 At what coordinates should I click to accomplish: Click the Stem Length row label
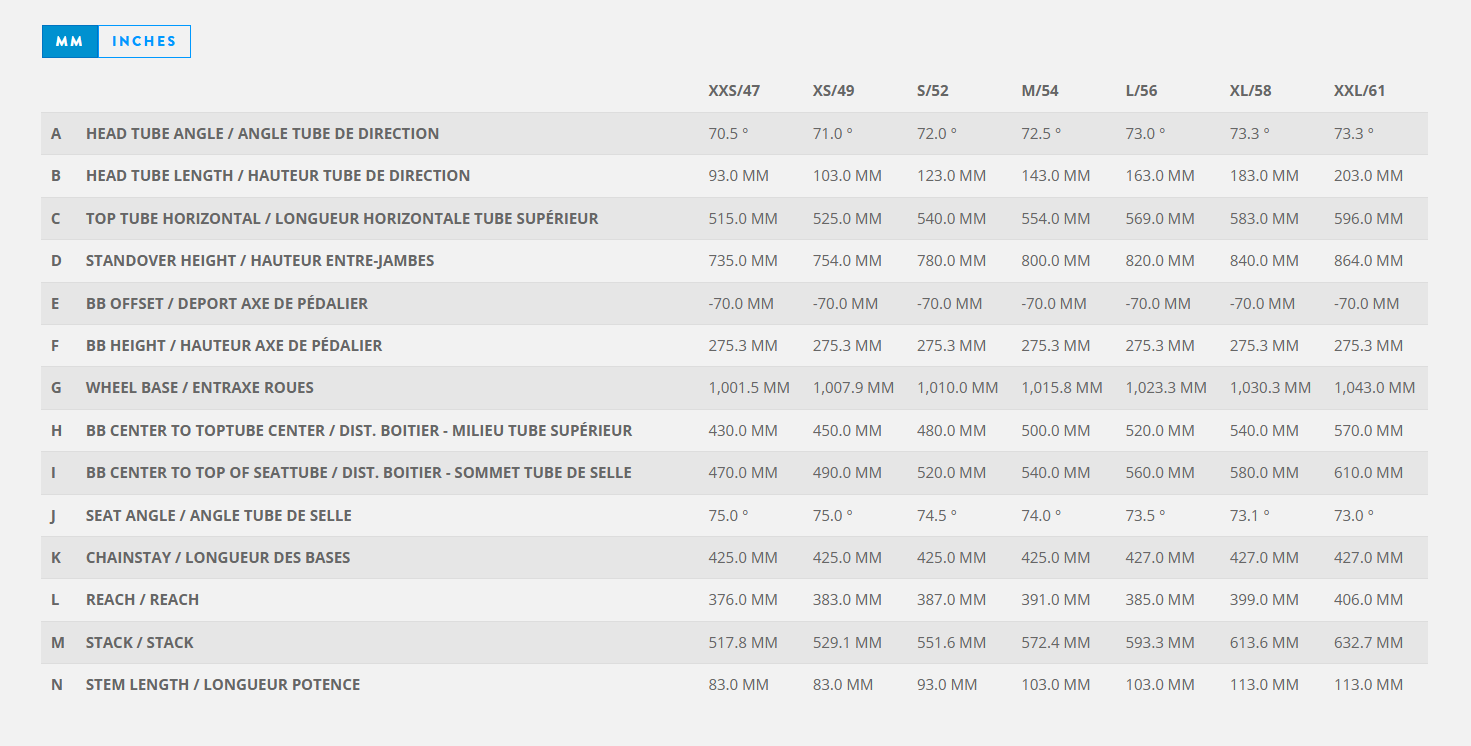[222, 685]
